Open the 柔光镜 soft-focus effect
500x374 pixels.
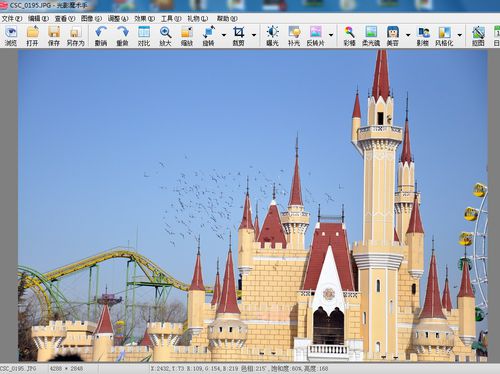pyautogui.click(x=371, y=36)
